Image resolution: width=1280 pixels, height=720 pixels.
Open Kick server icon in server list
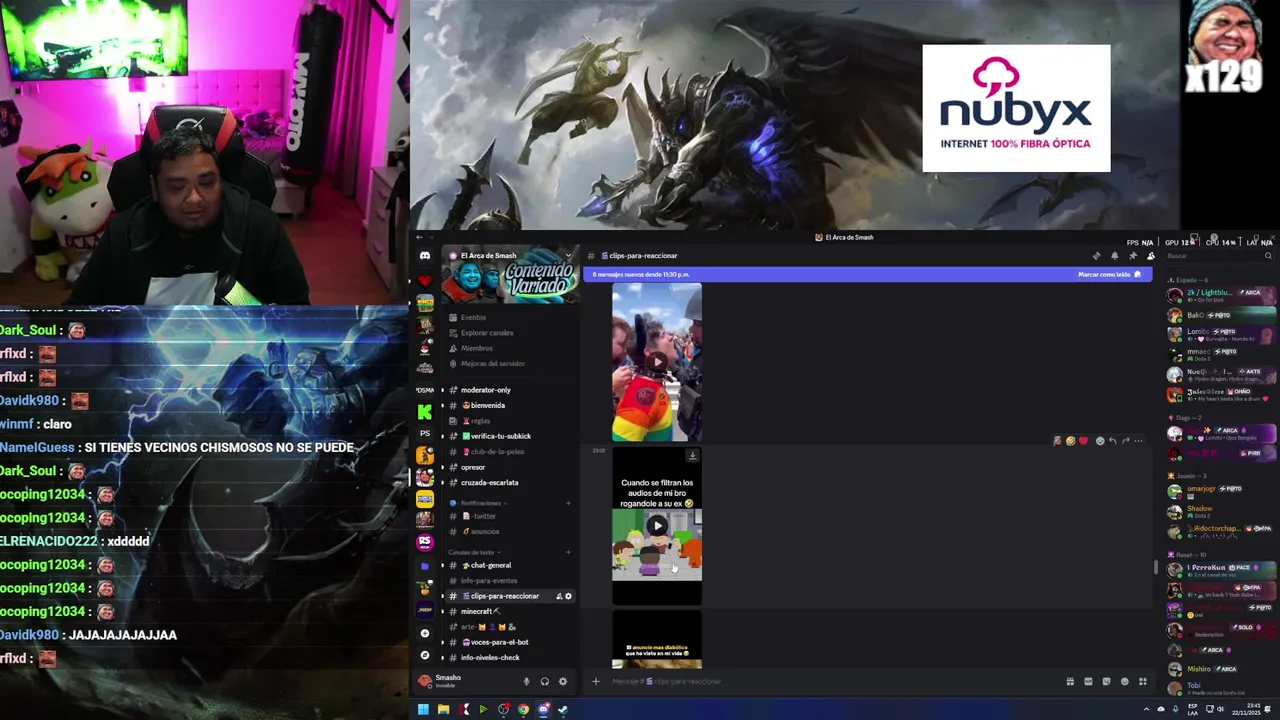pos(425,411)
